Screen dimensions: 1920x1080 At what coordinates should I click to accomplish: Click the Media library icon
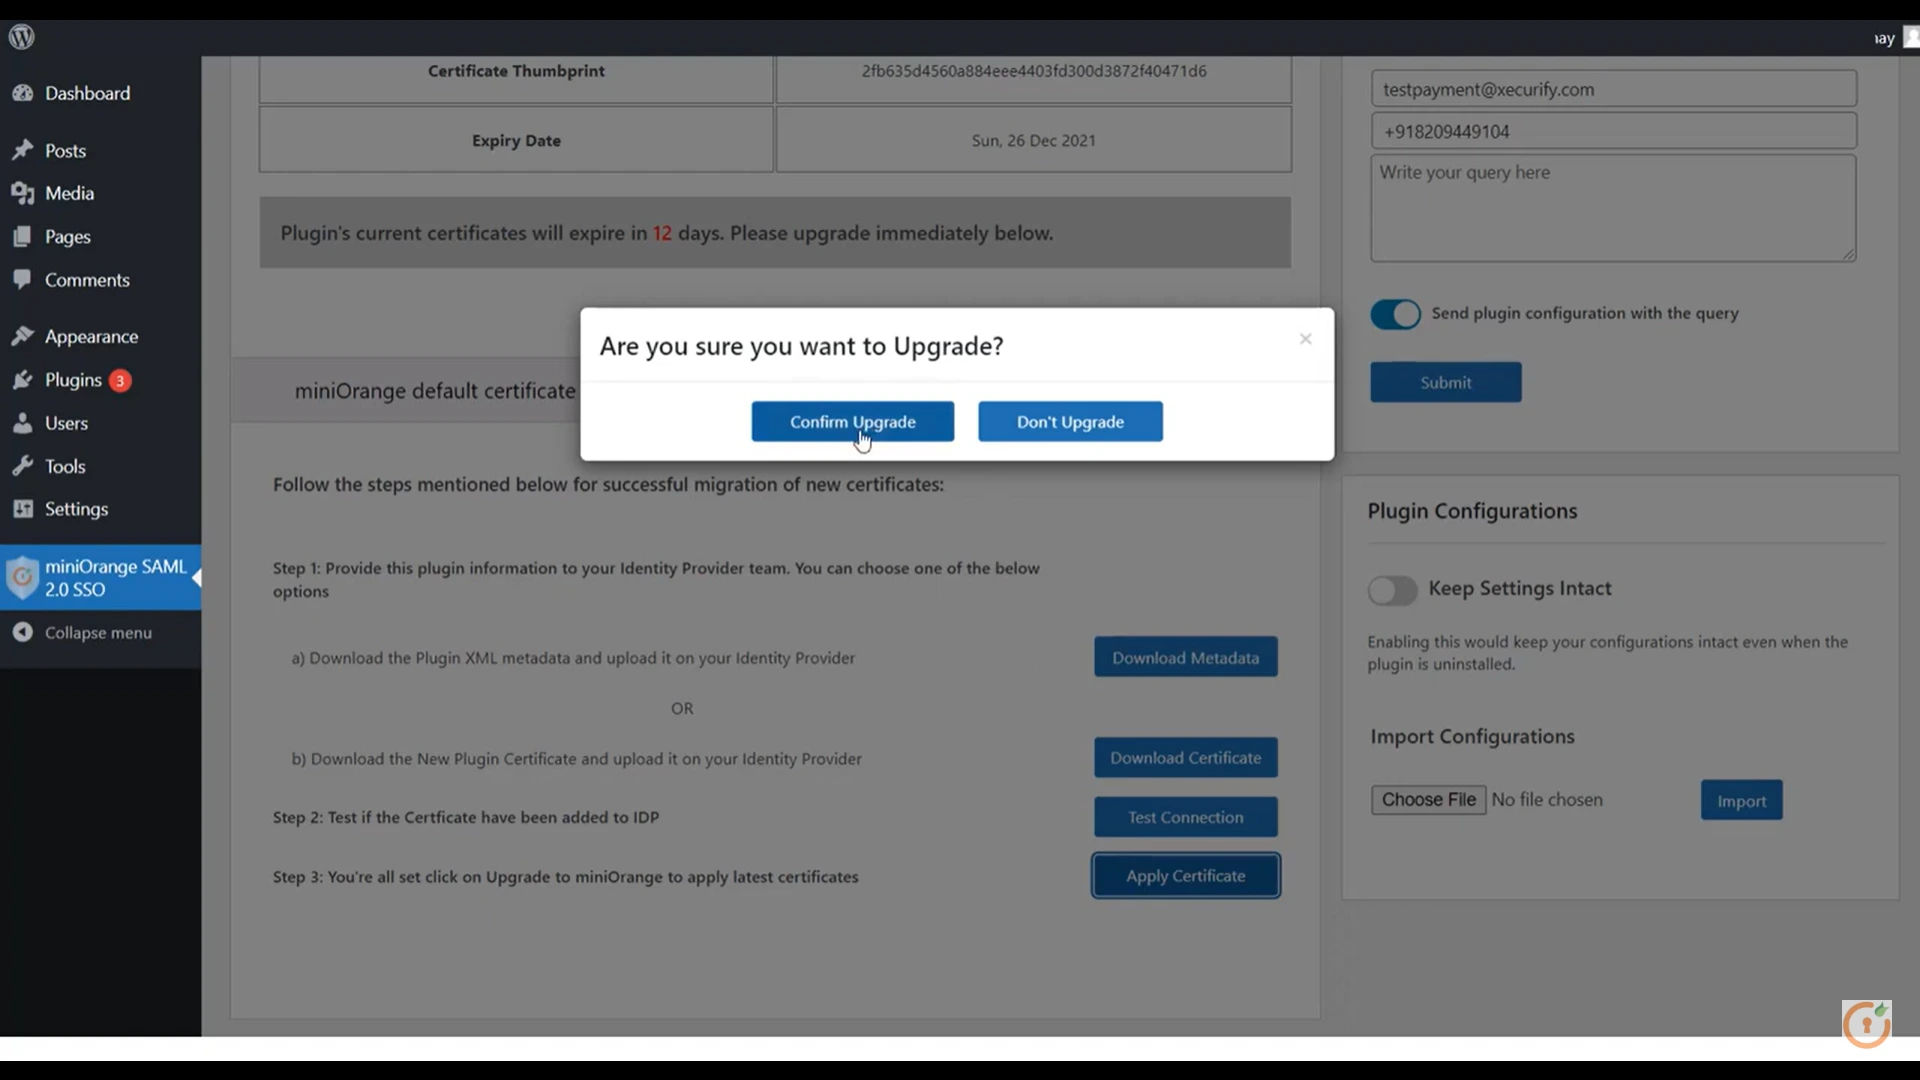[x=22, y=193]
